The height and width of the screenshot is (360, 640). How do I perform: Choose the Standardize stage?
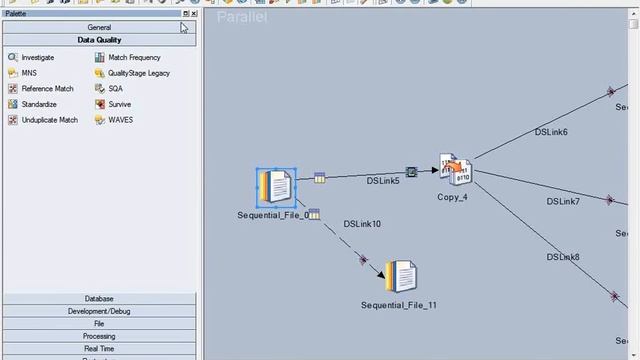click(32, 104)
